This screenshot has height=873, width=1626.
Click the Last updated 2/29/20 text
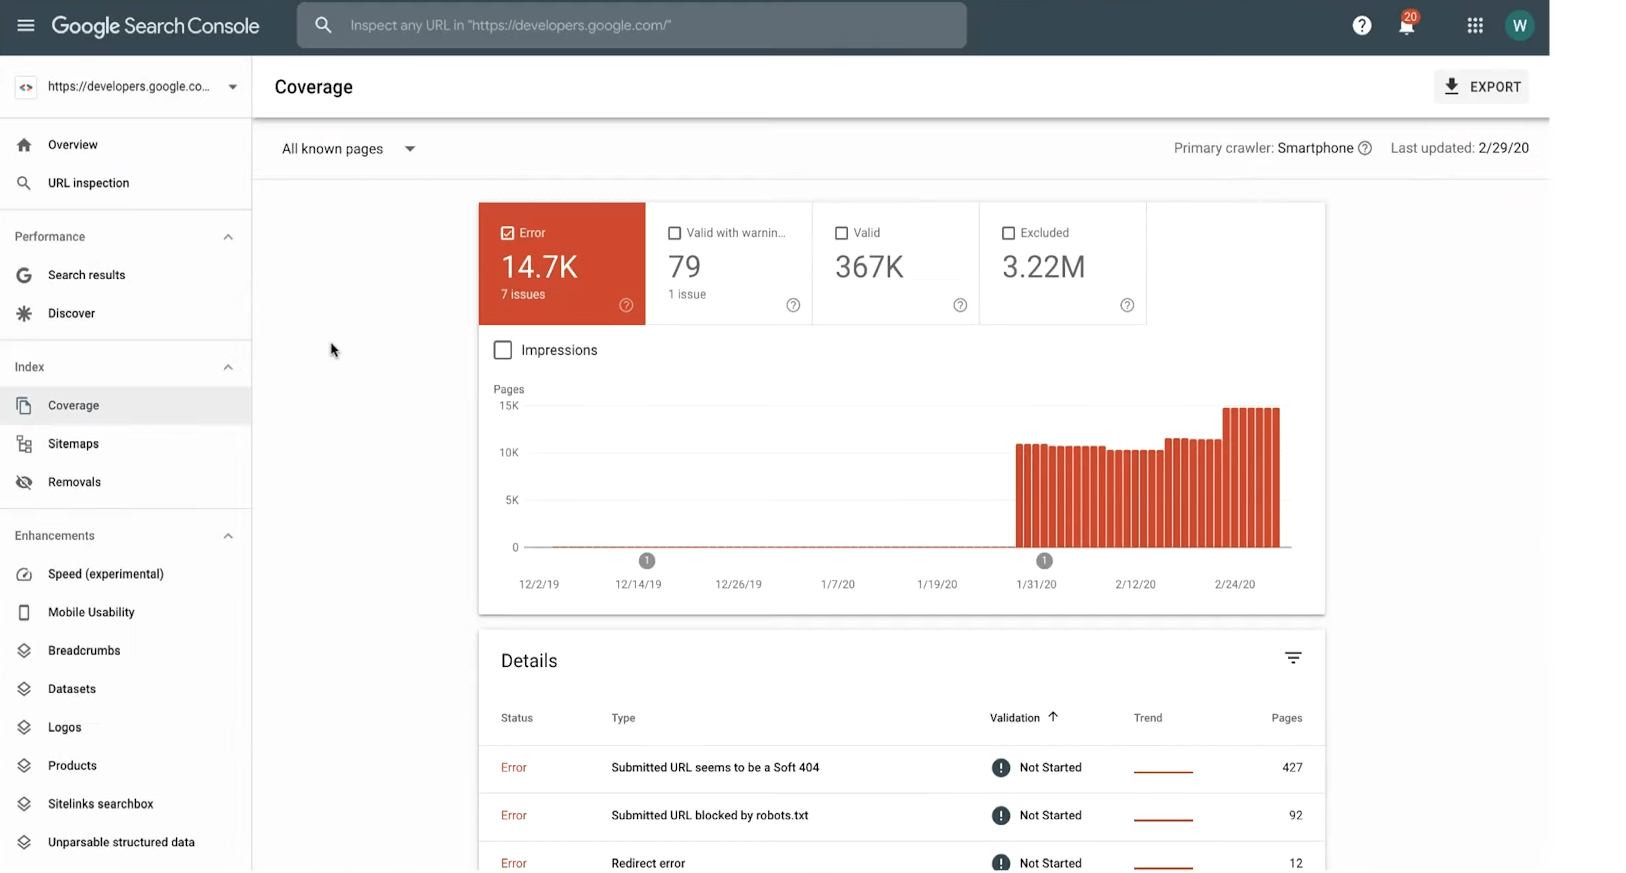tap(1459, 148)
